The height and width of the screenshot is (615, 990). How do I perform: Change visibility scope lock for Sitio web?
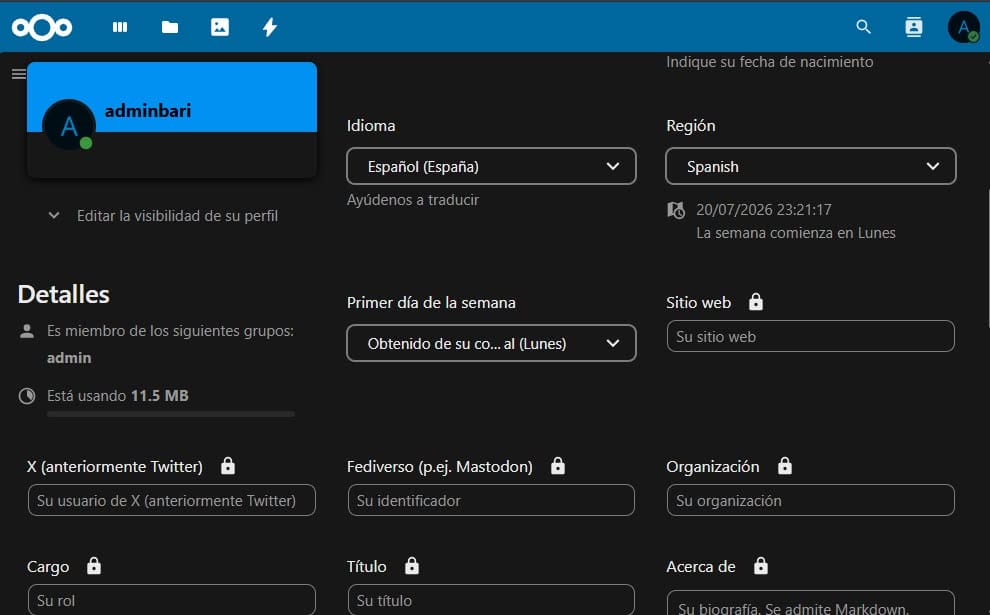tap(756, 302)
